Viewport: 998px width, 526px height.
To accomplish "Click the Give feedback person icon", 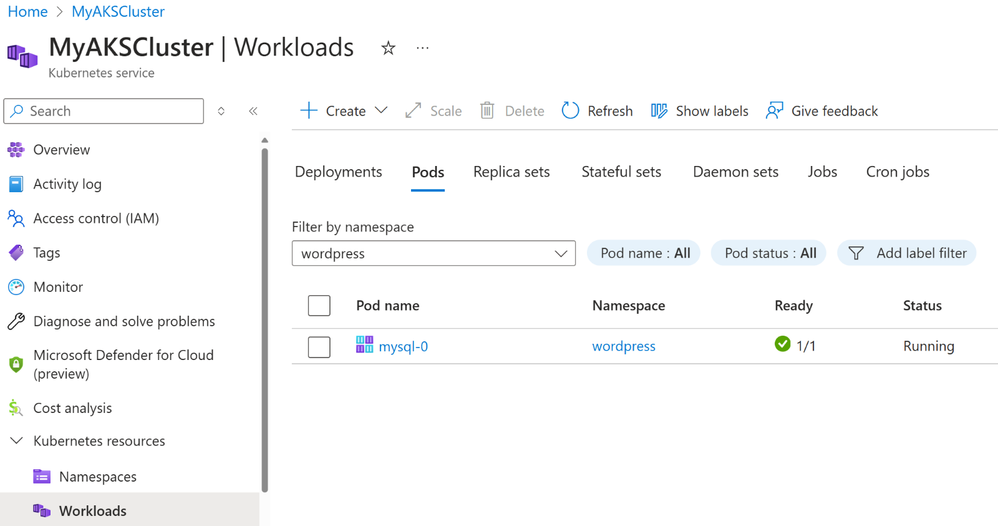I will pyautogui.click(x=774, y=111).
